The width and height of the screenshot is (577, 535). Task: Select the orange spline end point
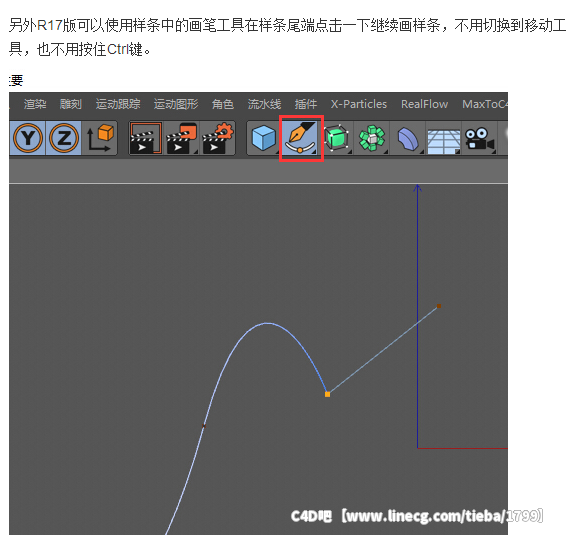(328, 394)
